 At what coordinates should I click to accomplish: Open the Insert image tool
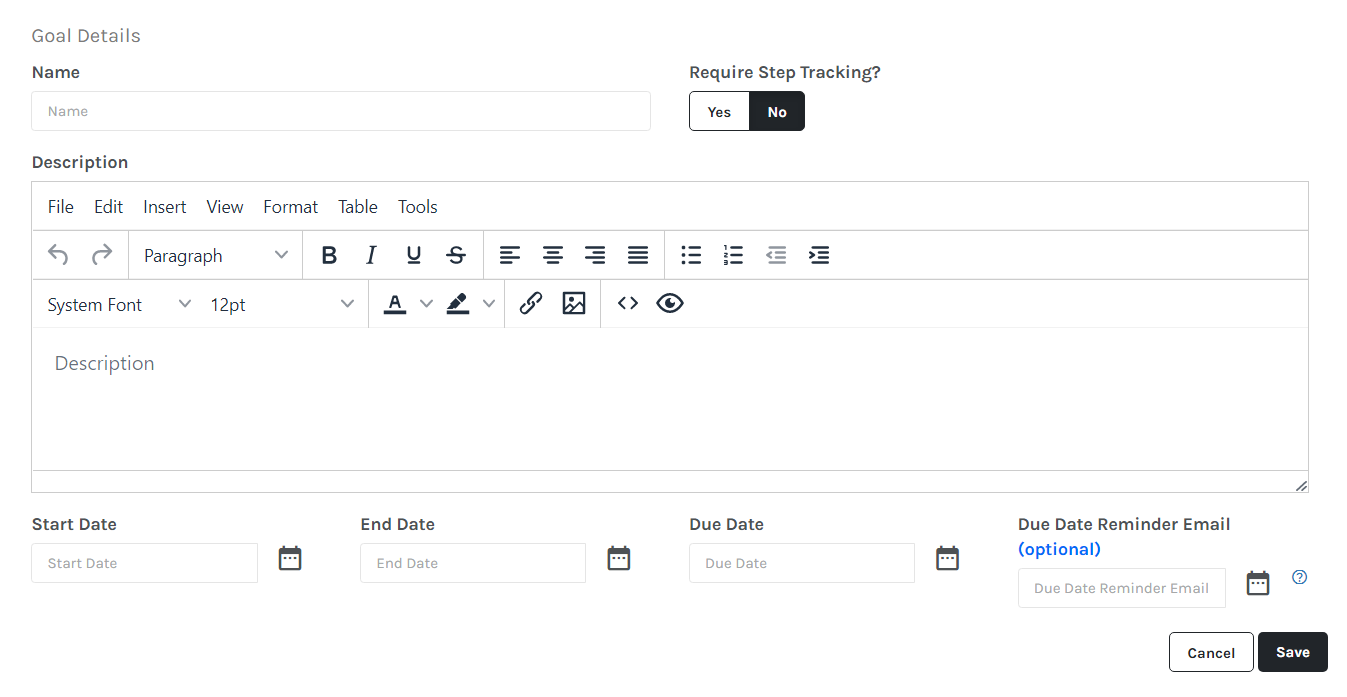pos(574,304)
